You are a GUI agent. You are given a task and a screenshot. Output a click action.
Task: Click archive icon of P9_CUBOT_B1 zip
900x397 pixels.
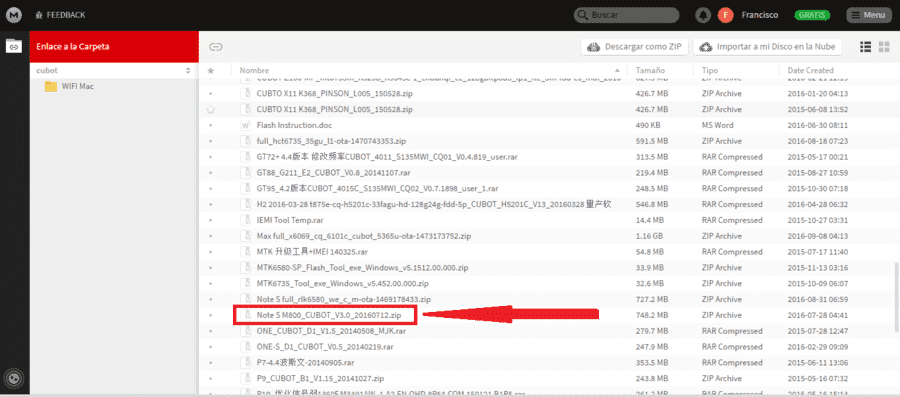[246, 379]
